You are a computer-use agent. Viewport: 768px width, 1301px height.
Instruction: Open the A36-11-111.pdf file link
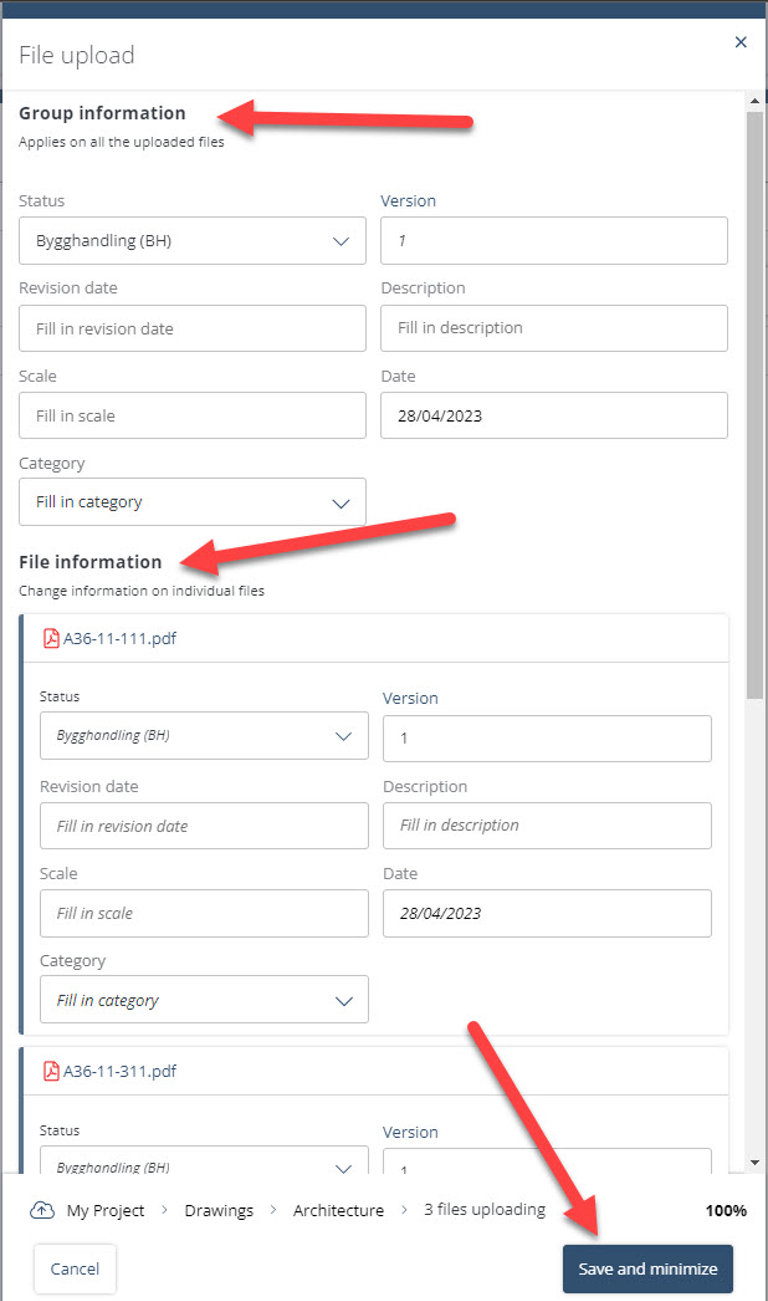[x=120, y=638]
